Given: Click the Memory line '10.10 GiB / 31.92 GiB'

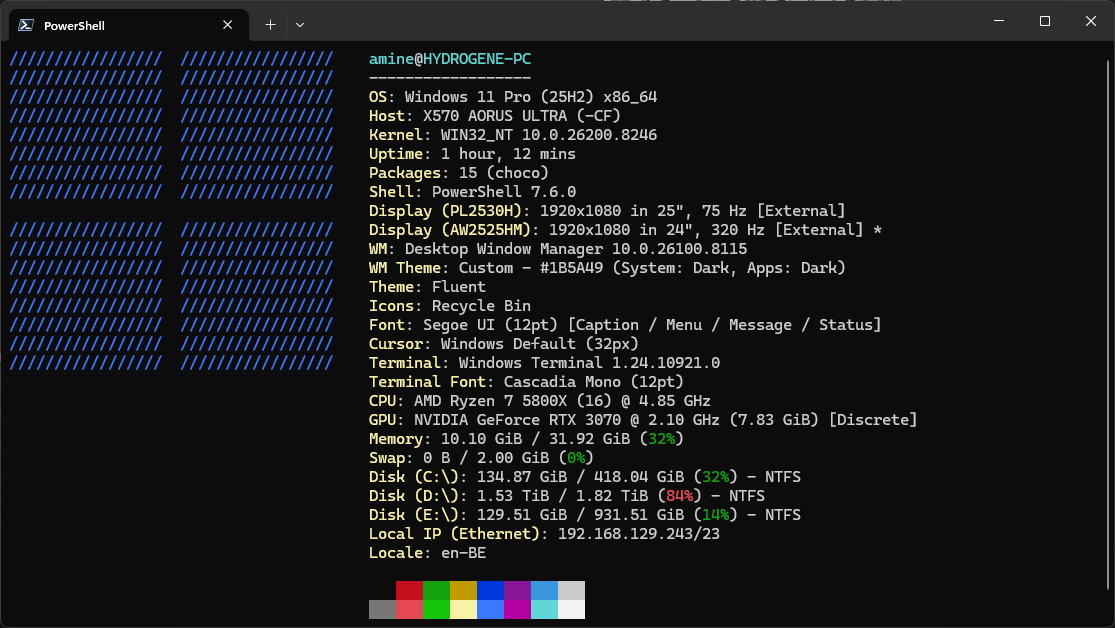Looking at the screenshot, I should (526, 439).
